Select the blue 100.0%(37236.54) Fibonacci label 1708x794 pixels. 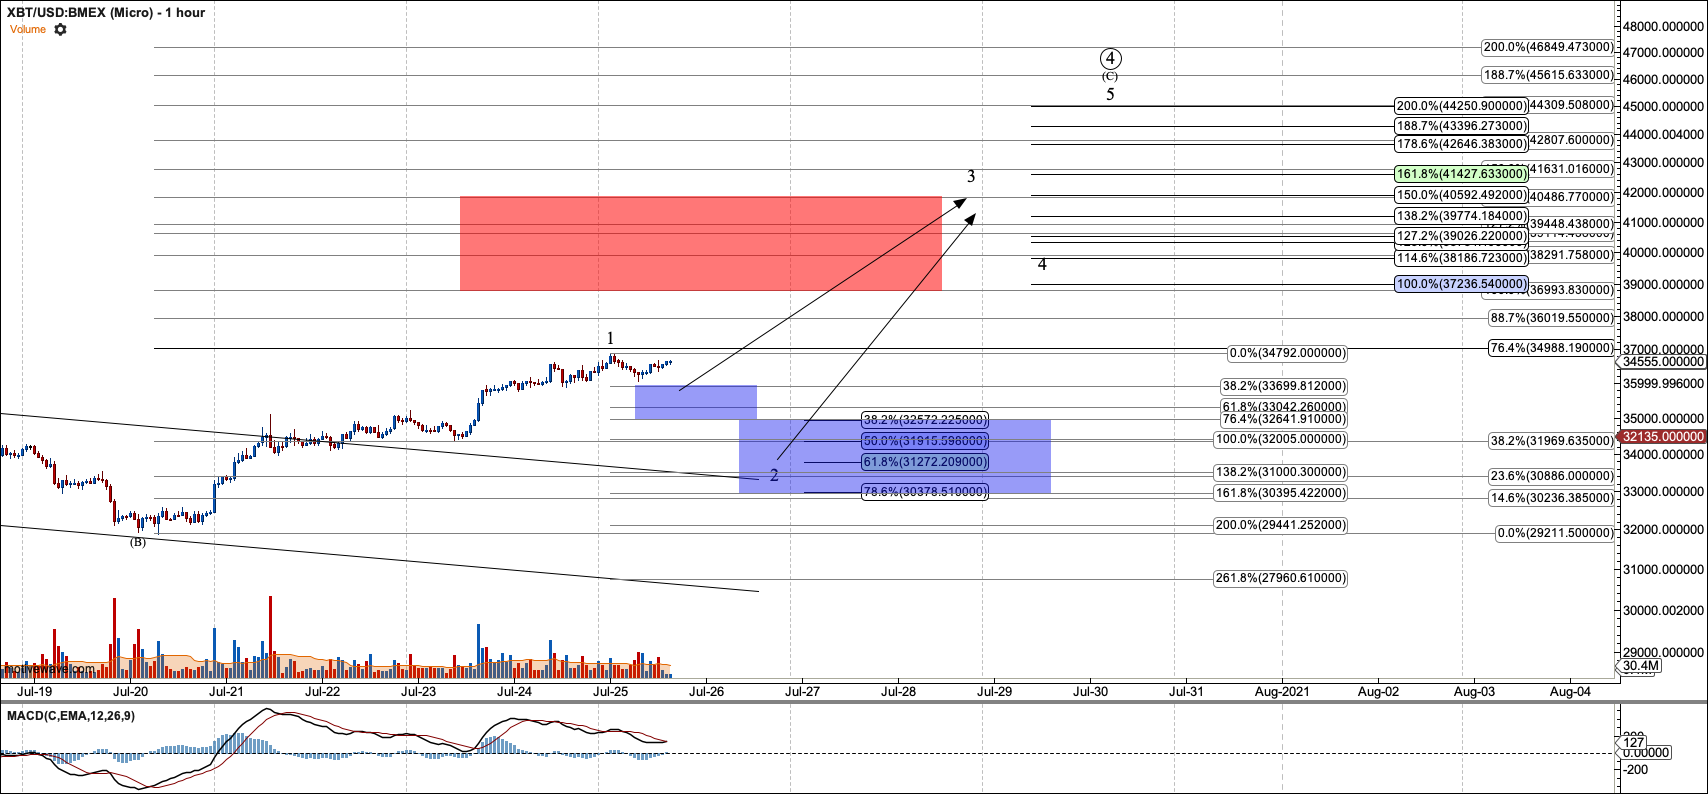point(1461,285)
